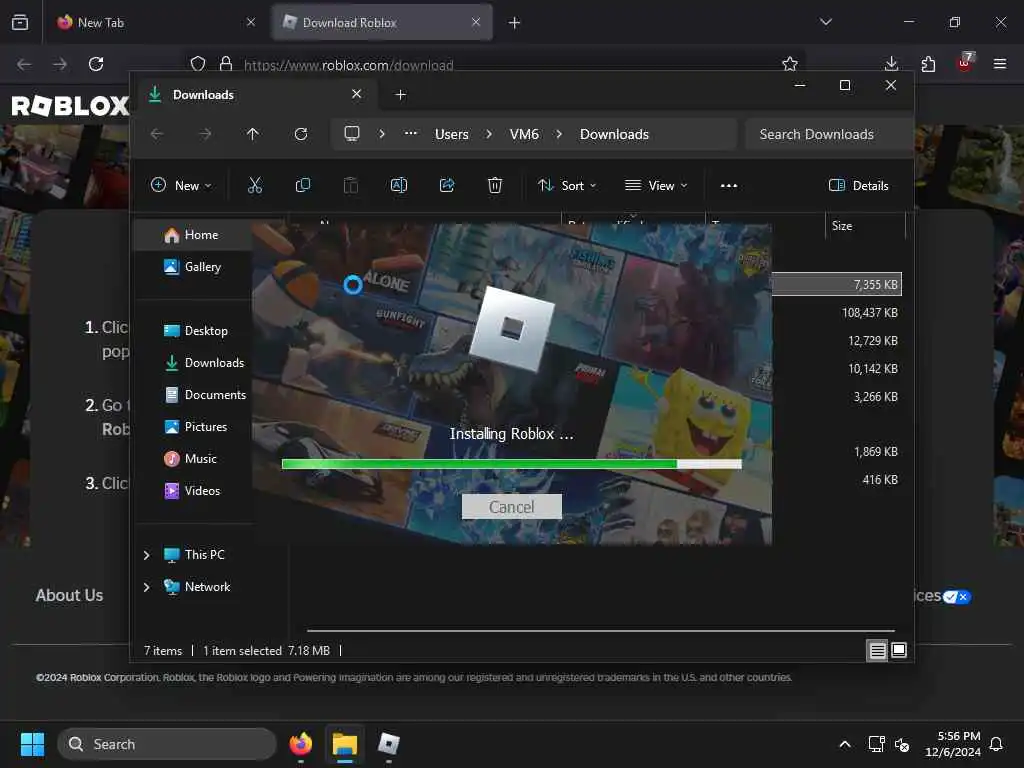Switch to details list view layout
The image size is (1024, 768).
pyautogui.click(x=877, y=650)
